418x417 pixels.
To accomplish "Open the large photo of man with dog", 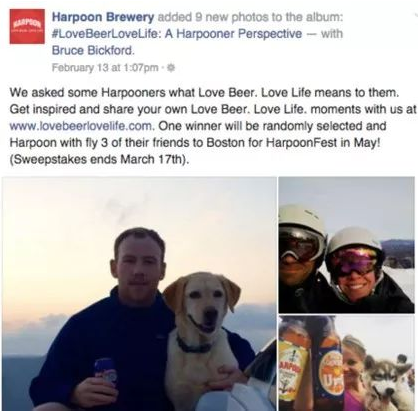I will pyautogui.click(x=139, y=293).
